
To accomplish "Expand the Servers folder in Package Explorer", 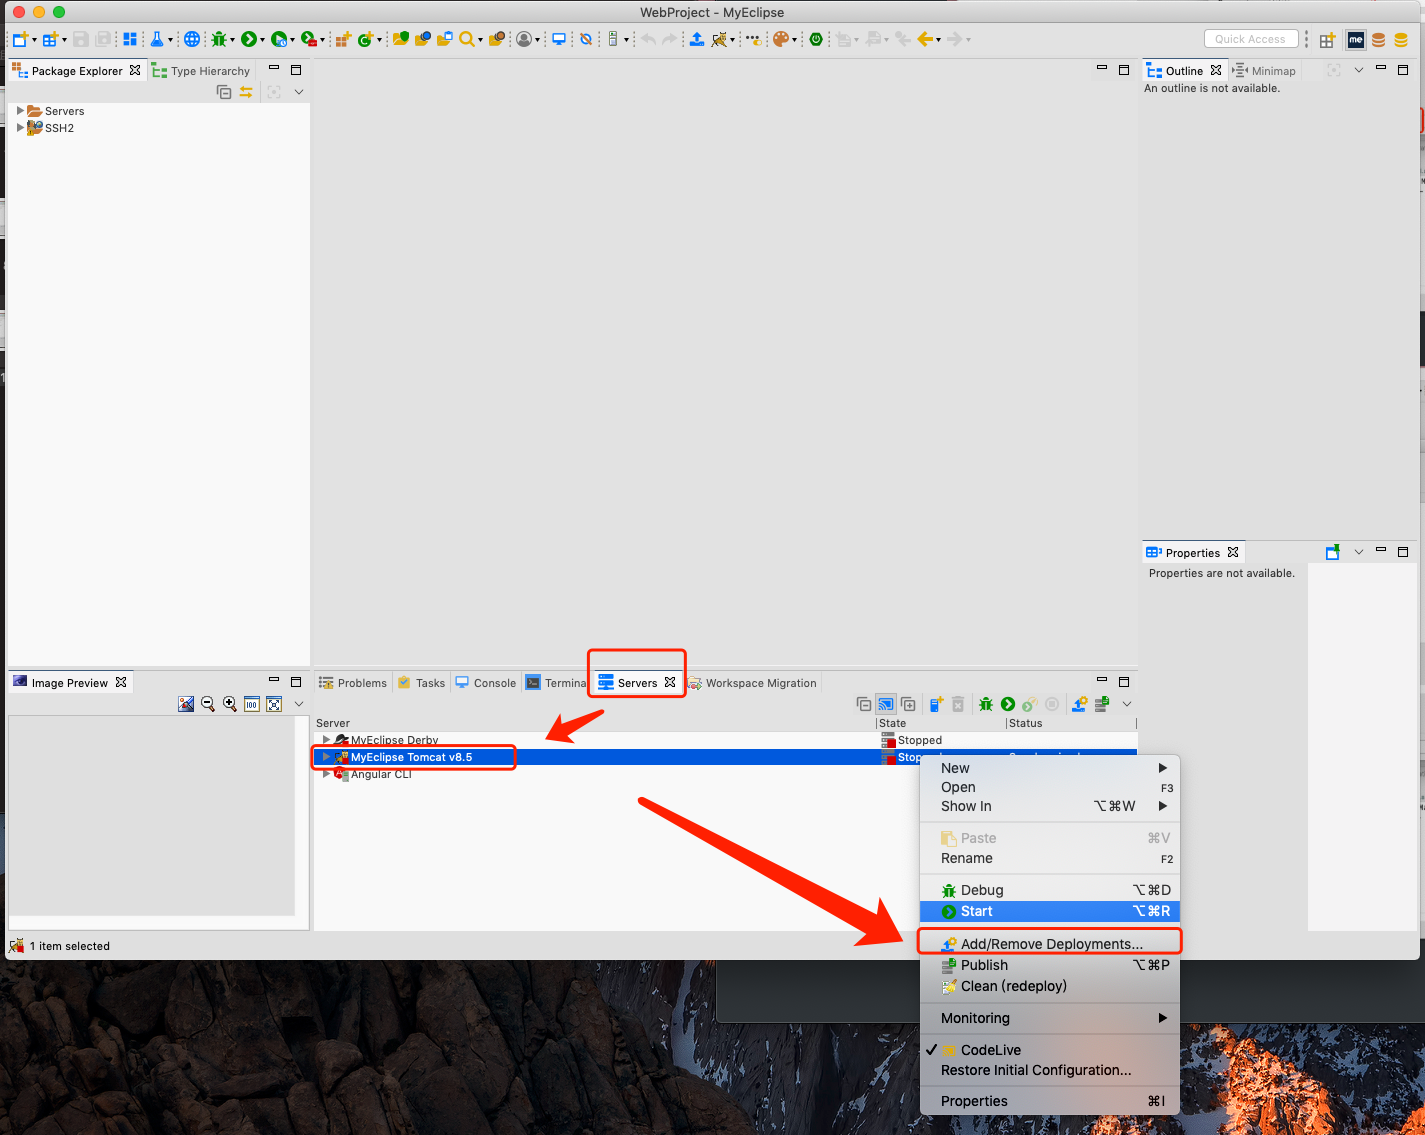I will (x=20, y=111).
